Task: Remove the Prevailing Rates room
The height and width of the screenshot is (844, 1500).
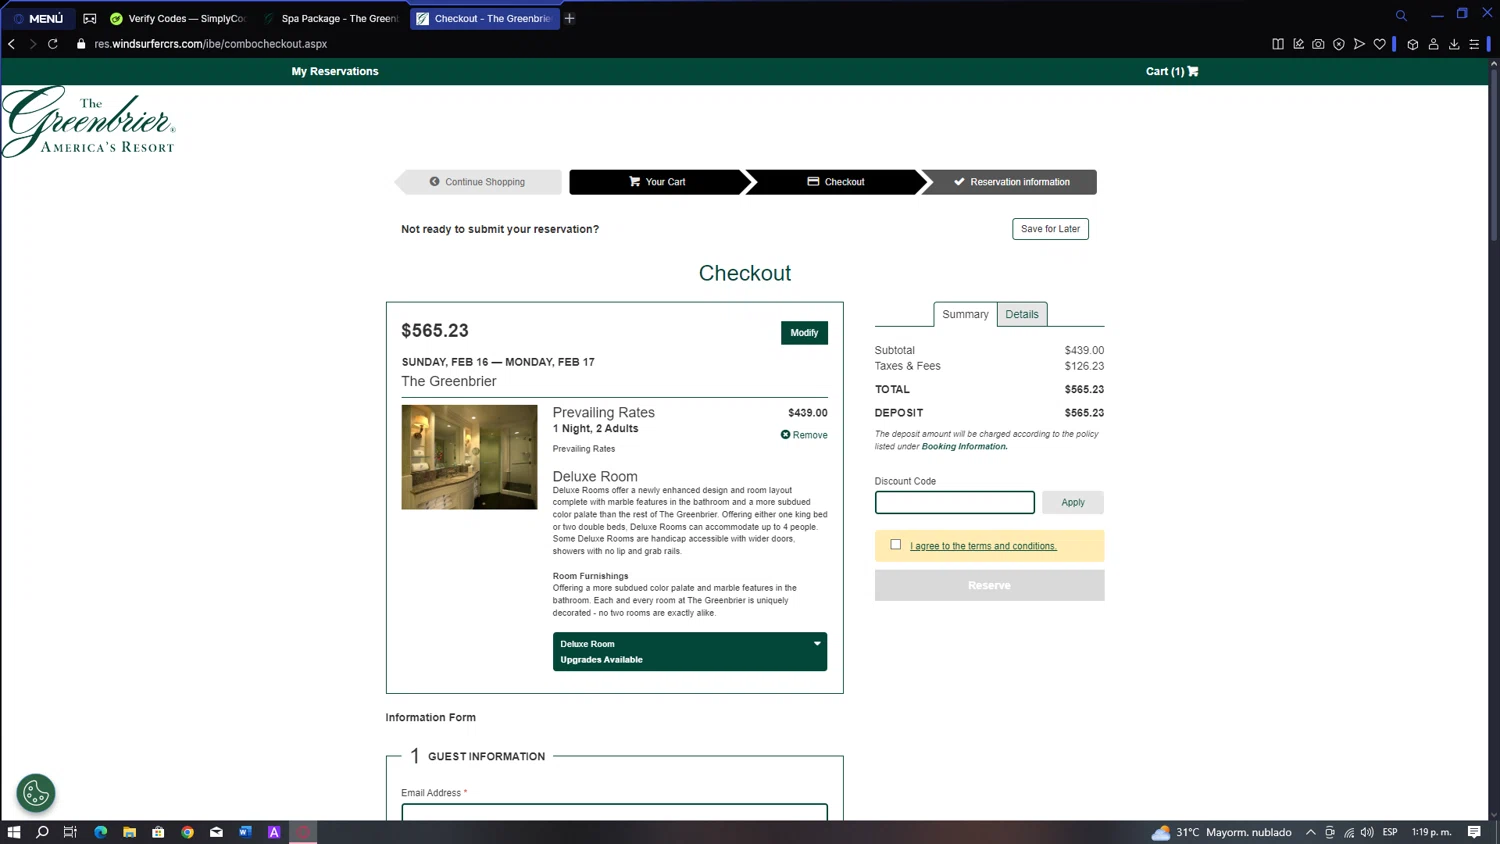Action: point(804,435)
